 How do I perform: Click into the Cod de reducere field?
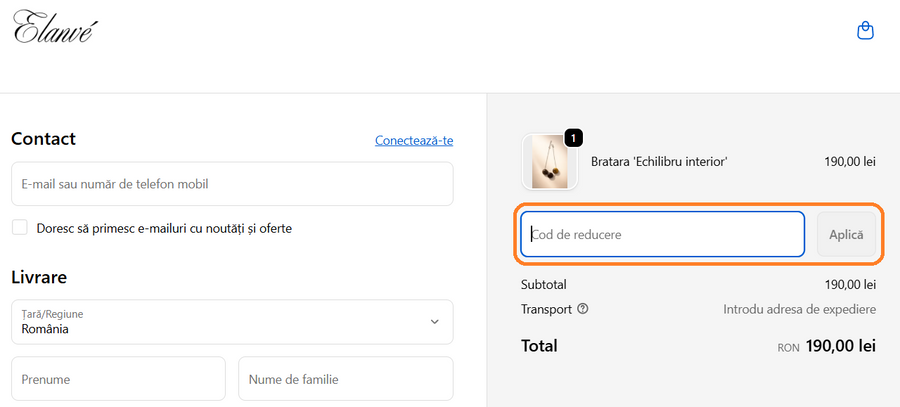click(663, 234)
